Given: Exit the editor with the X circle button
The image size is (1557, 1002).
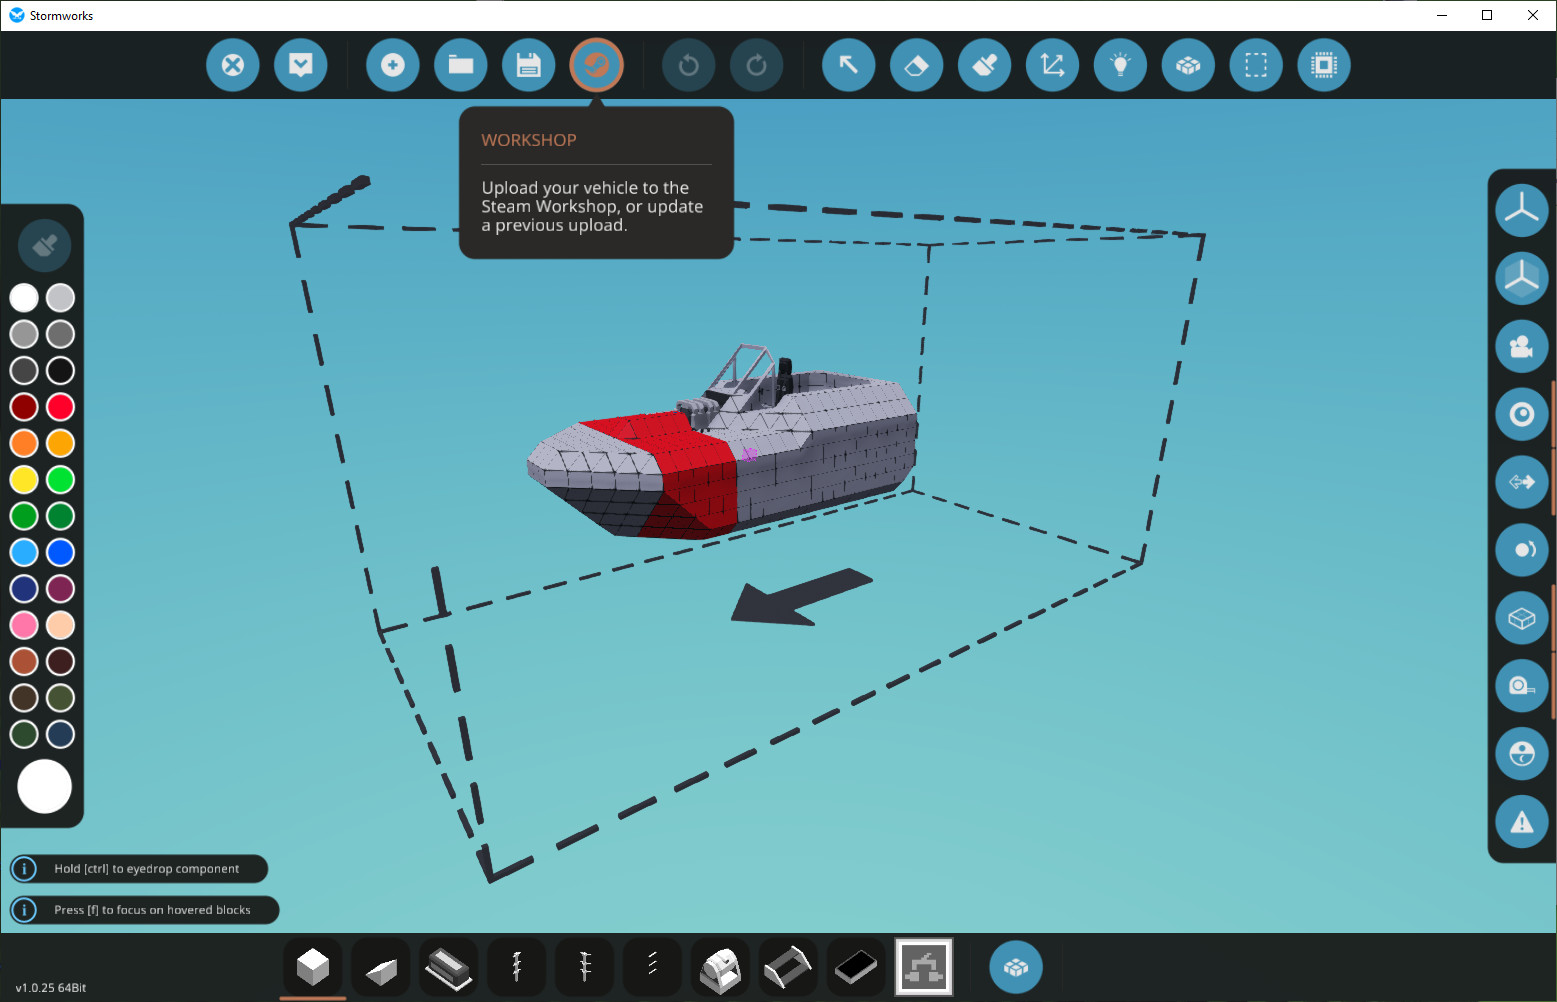Looking at the screenshot, I should pyautogui.click(x=233, y=65).
